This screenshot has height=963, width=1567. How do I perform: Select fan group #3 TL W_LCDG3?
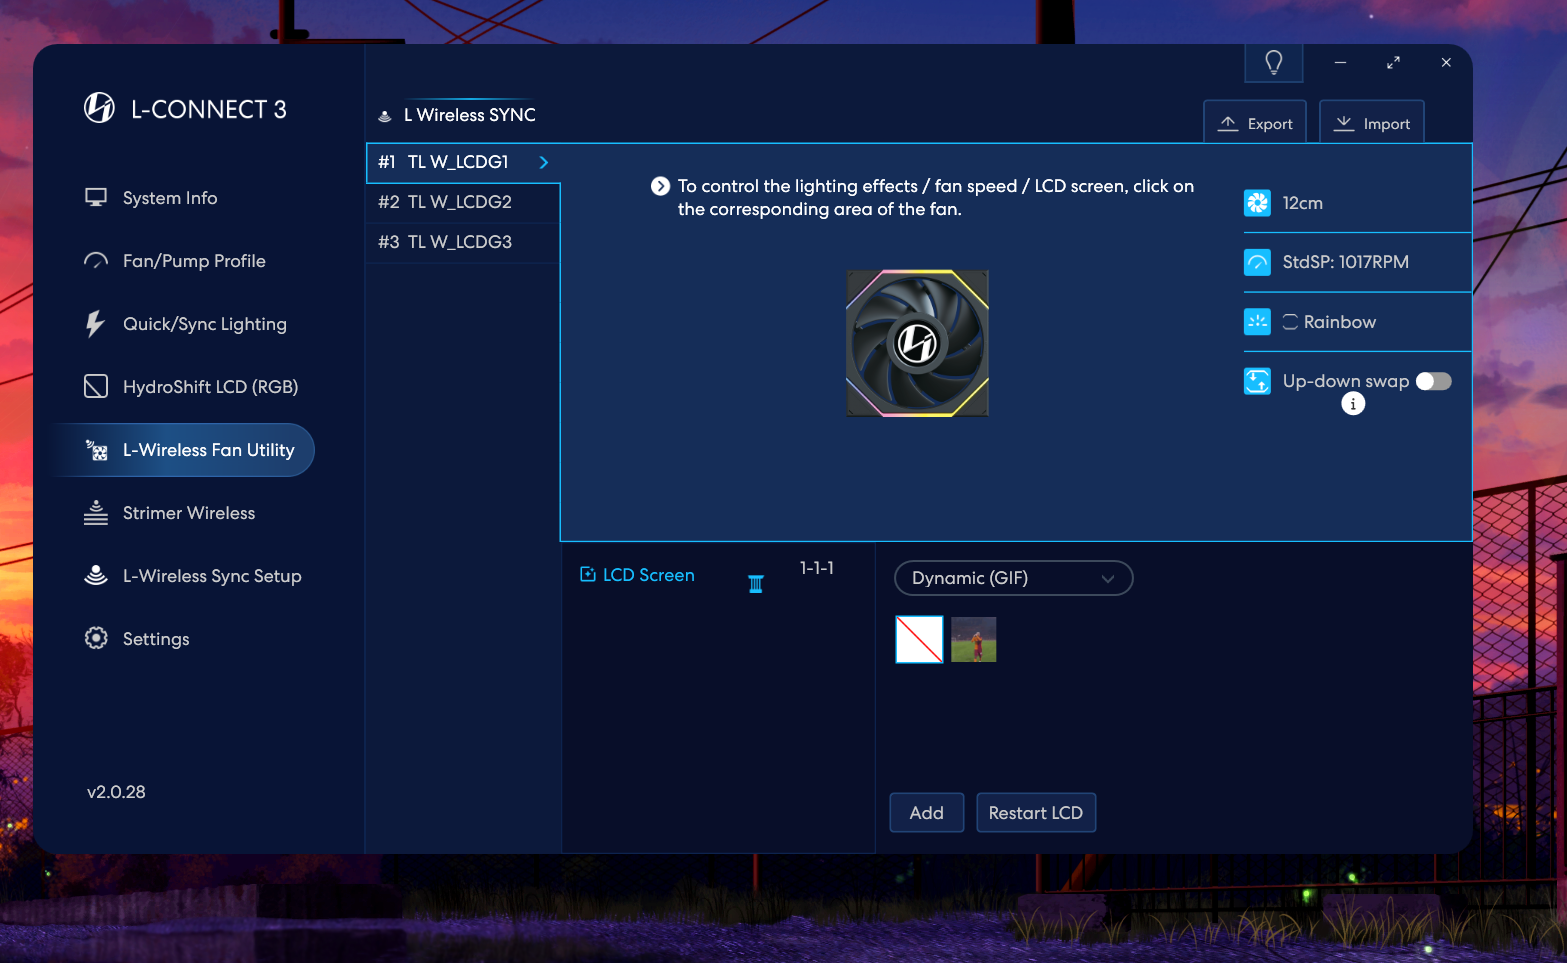pos(463,242)
